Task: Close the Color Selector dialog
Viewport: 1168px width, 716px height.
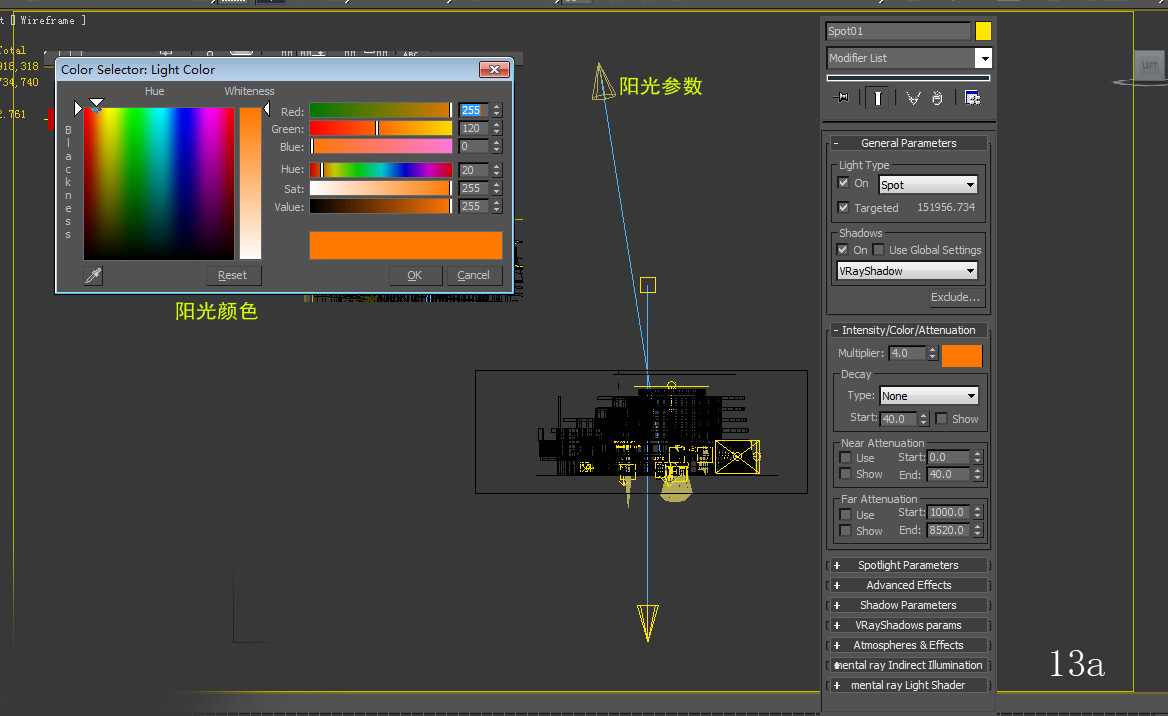Action: [x=494, y=69]
